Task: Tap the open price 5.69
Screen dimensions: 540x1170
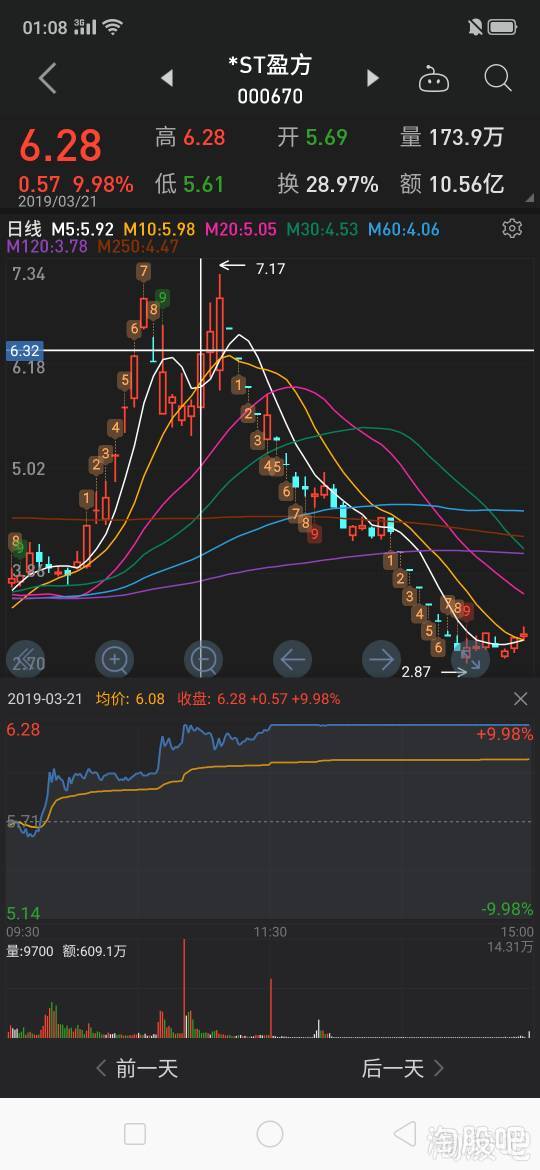Action: [327, 137]
